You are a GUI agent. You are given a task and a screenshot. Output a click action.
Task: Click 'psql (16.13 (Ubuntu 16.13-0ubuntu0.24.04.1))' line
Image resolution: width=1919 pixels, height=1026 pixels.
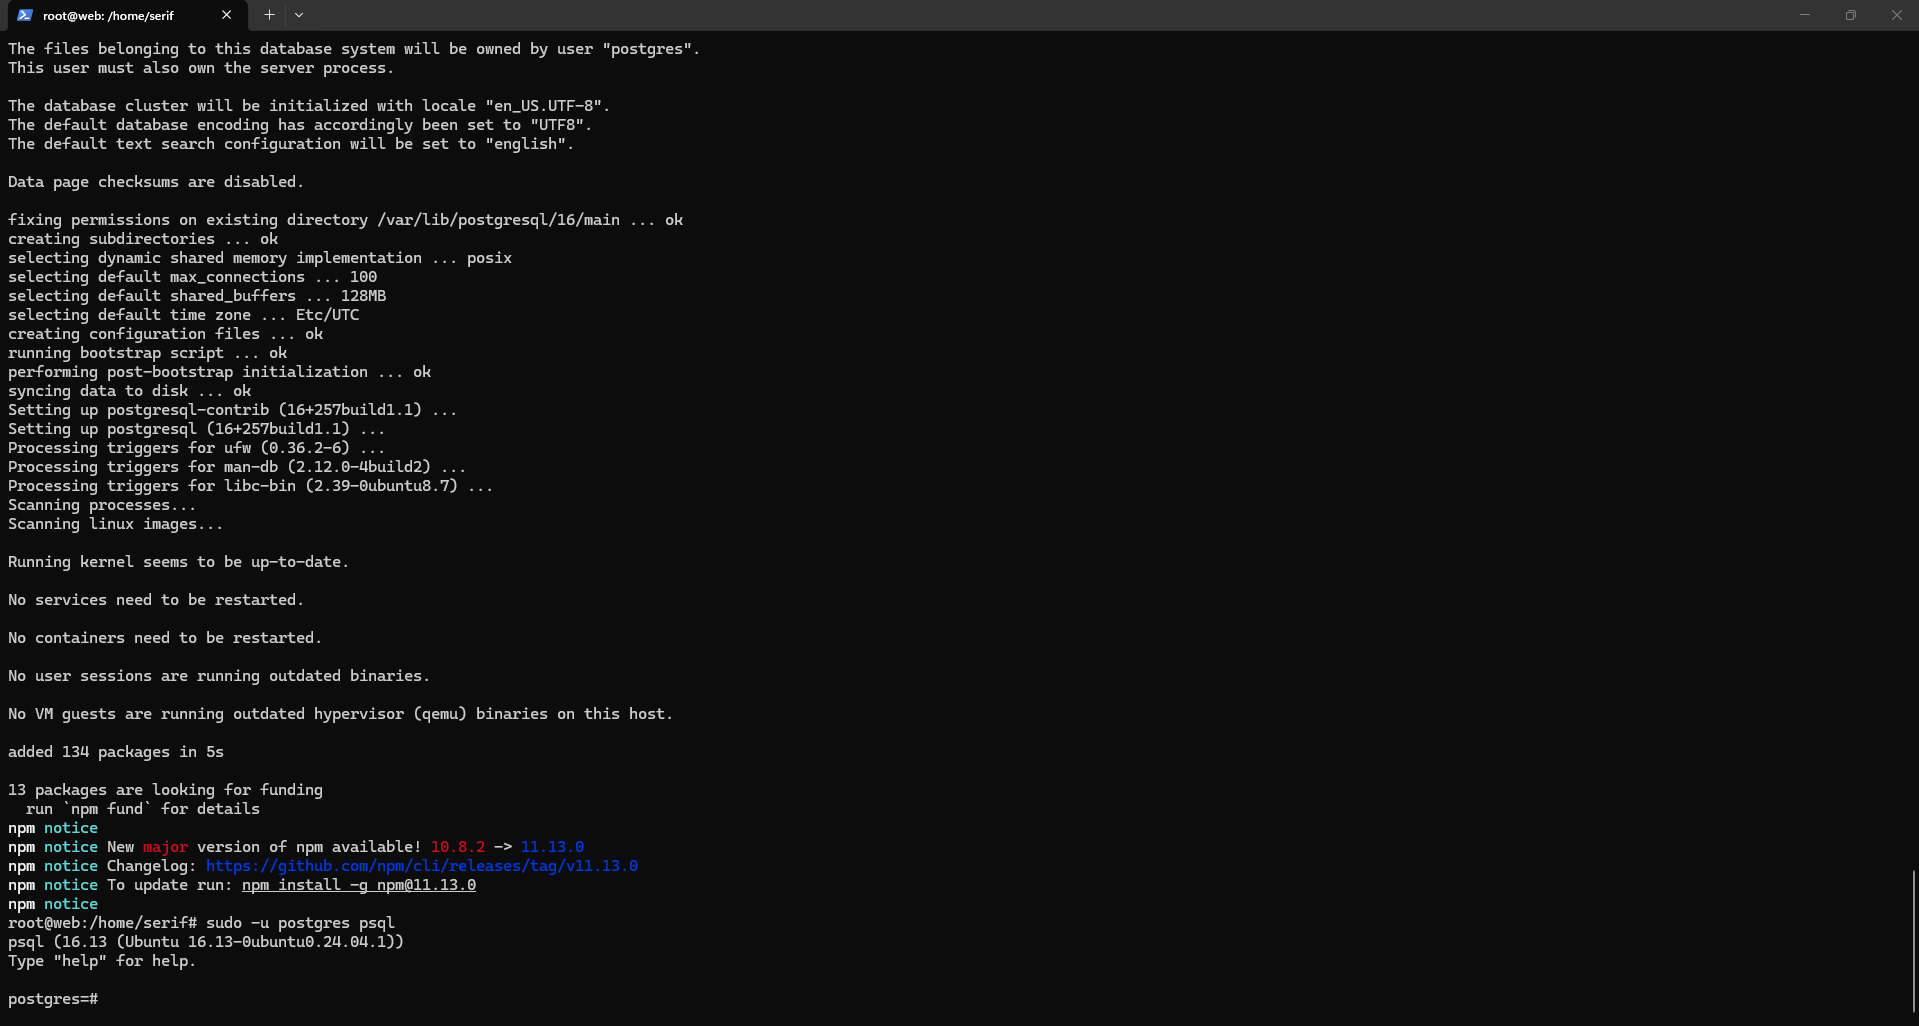coord(206,942)
